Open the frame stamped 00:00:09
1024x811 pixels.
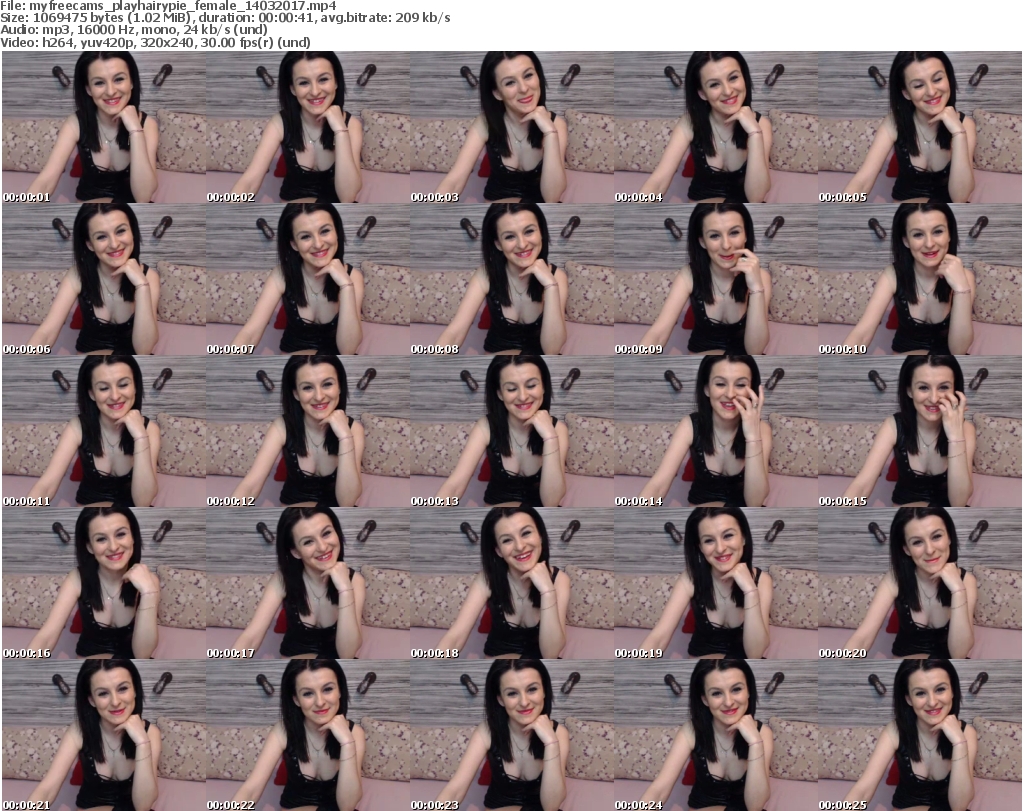[716, 279]
